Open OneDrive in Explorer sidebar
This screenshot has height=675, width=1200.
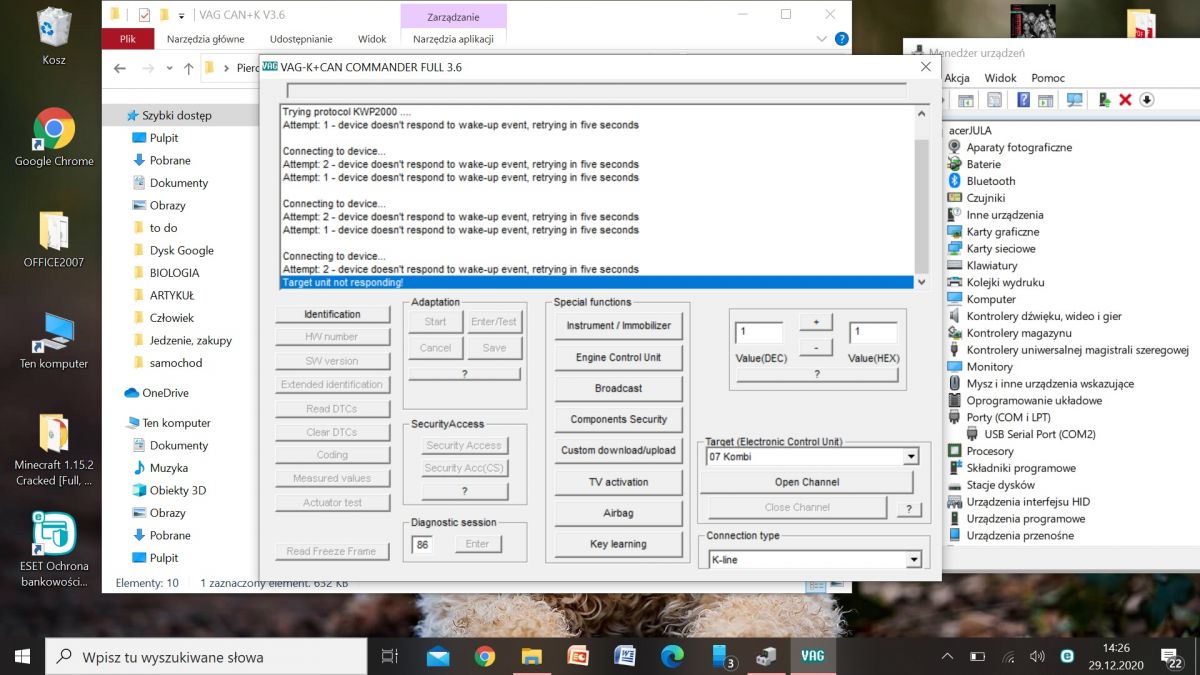point(165,393)
